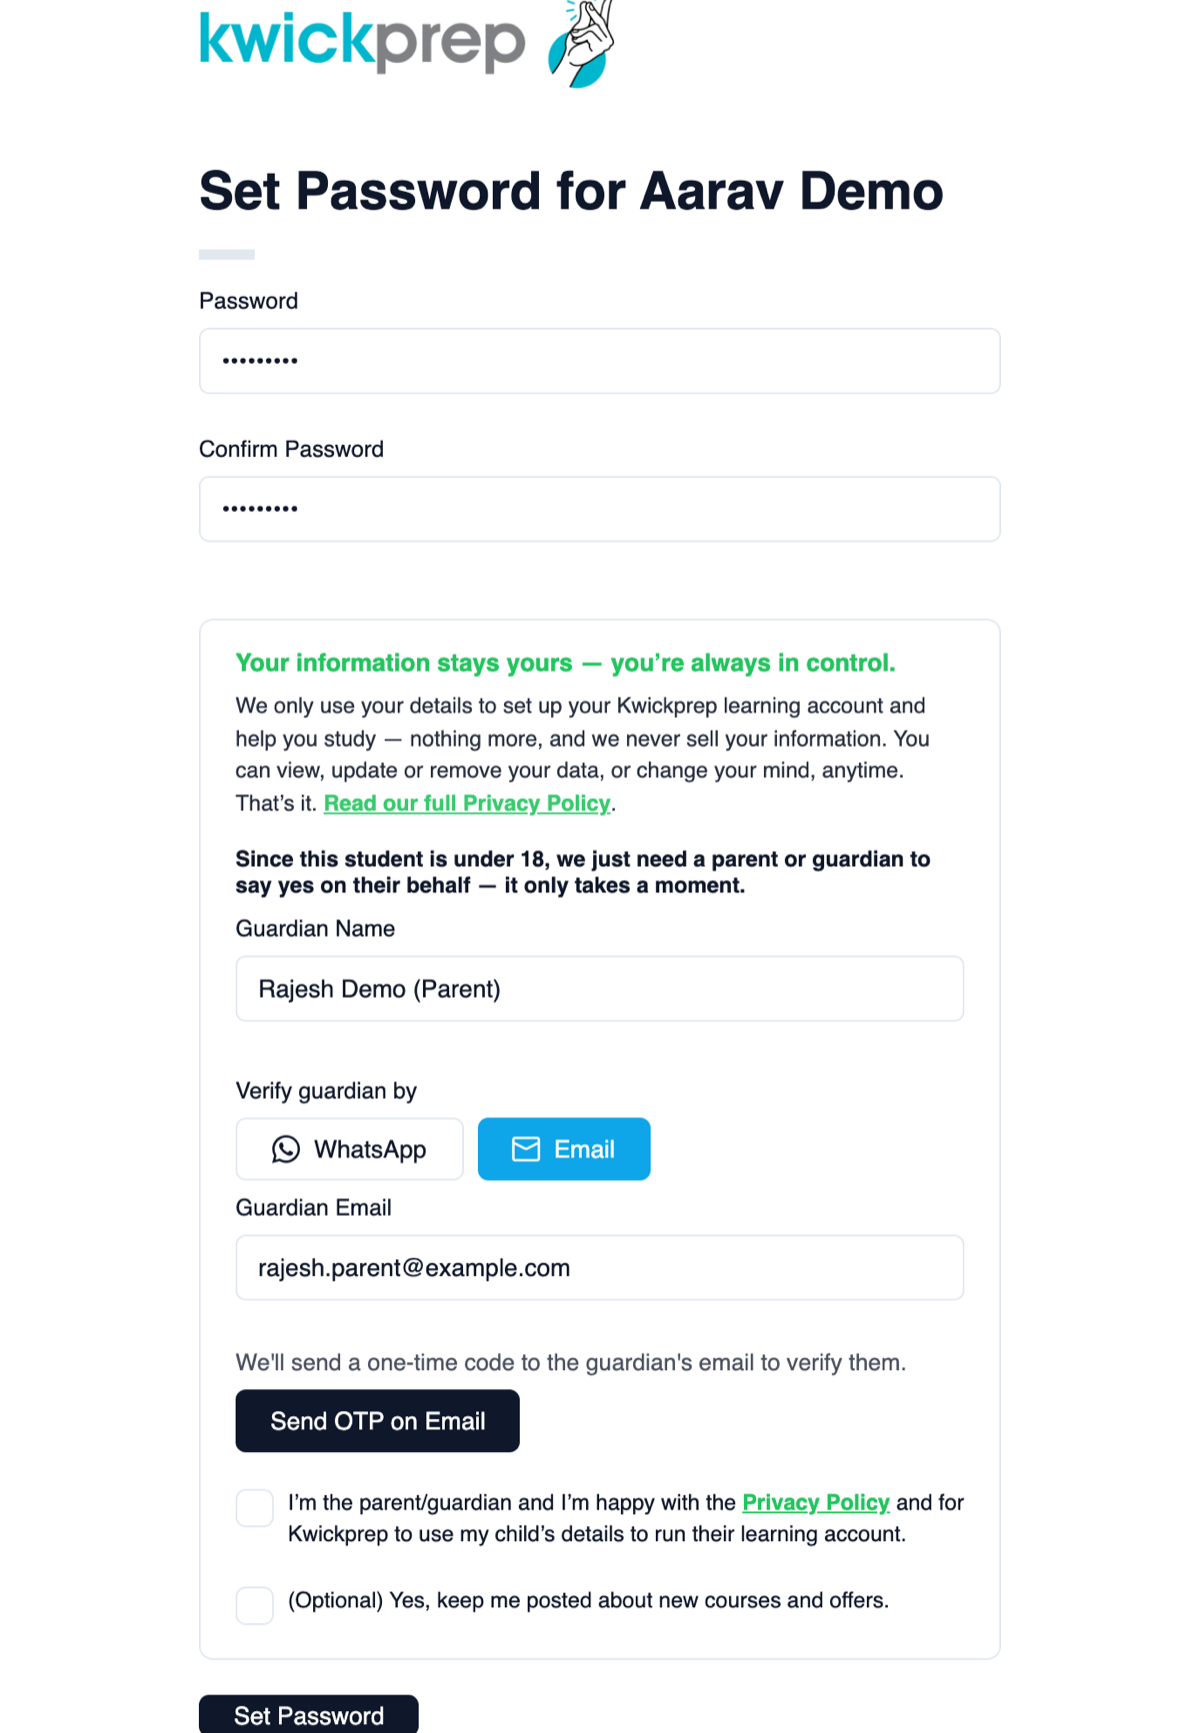Enable optional new courses and offers checkbox
Screen dimensions: 1200x1733
[x=255, y=1605]
